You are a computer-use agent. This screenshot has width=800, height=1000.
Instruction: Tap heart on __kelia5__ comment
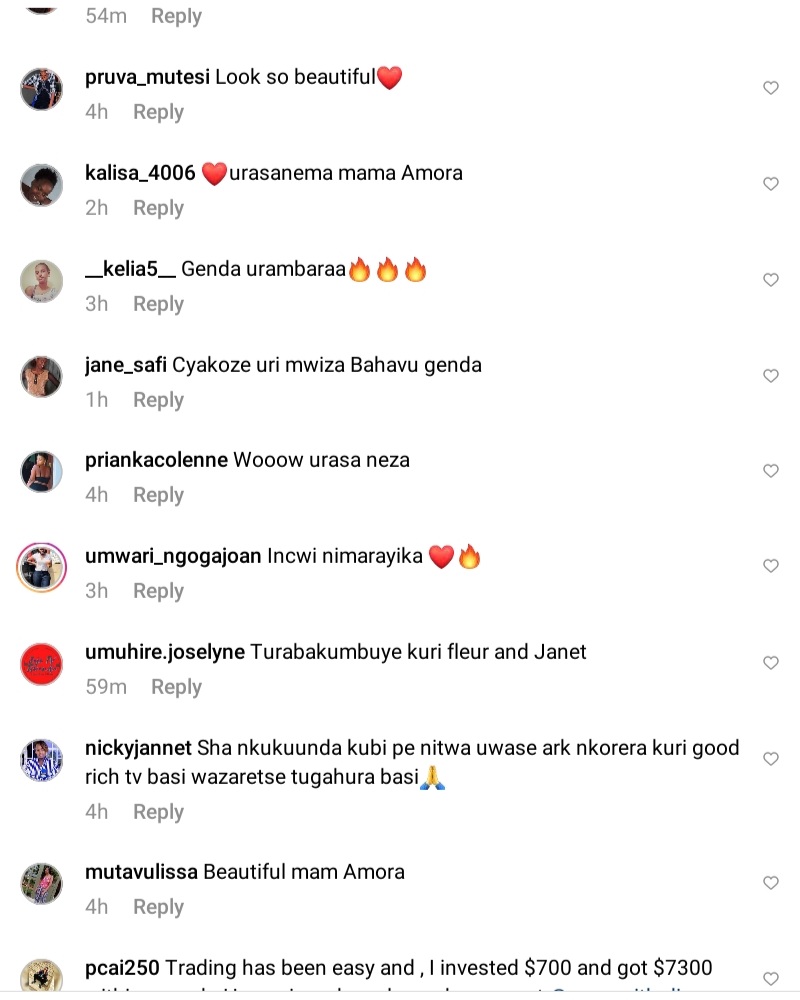click(771, 279)
